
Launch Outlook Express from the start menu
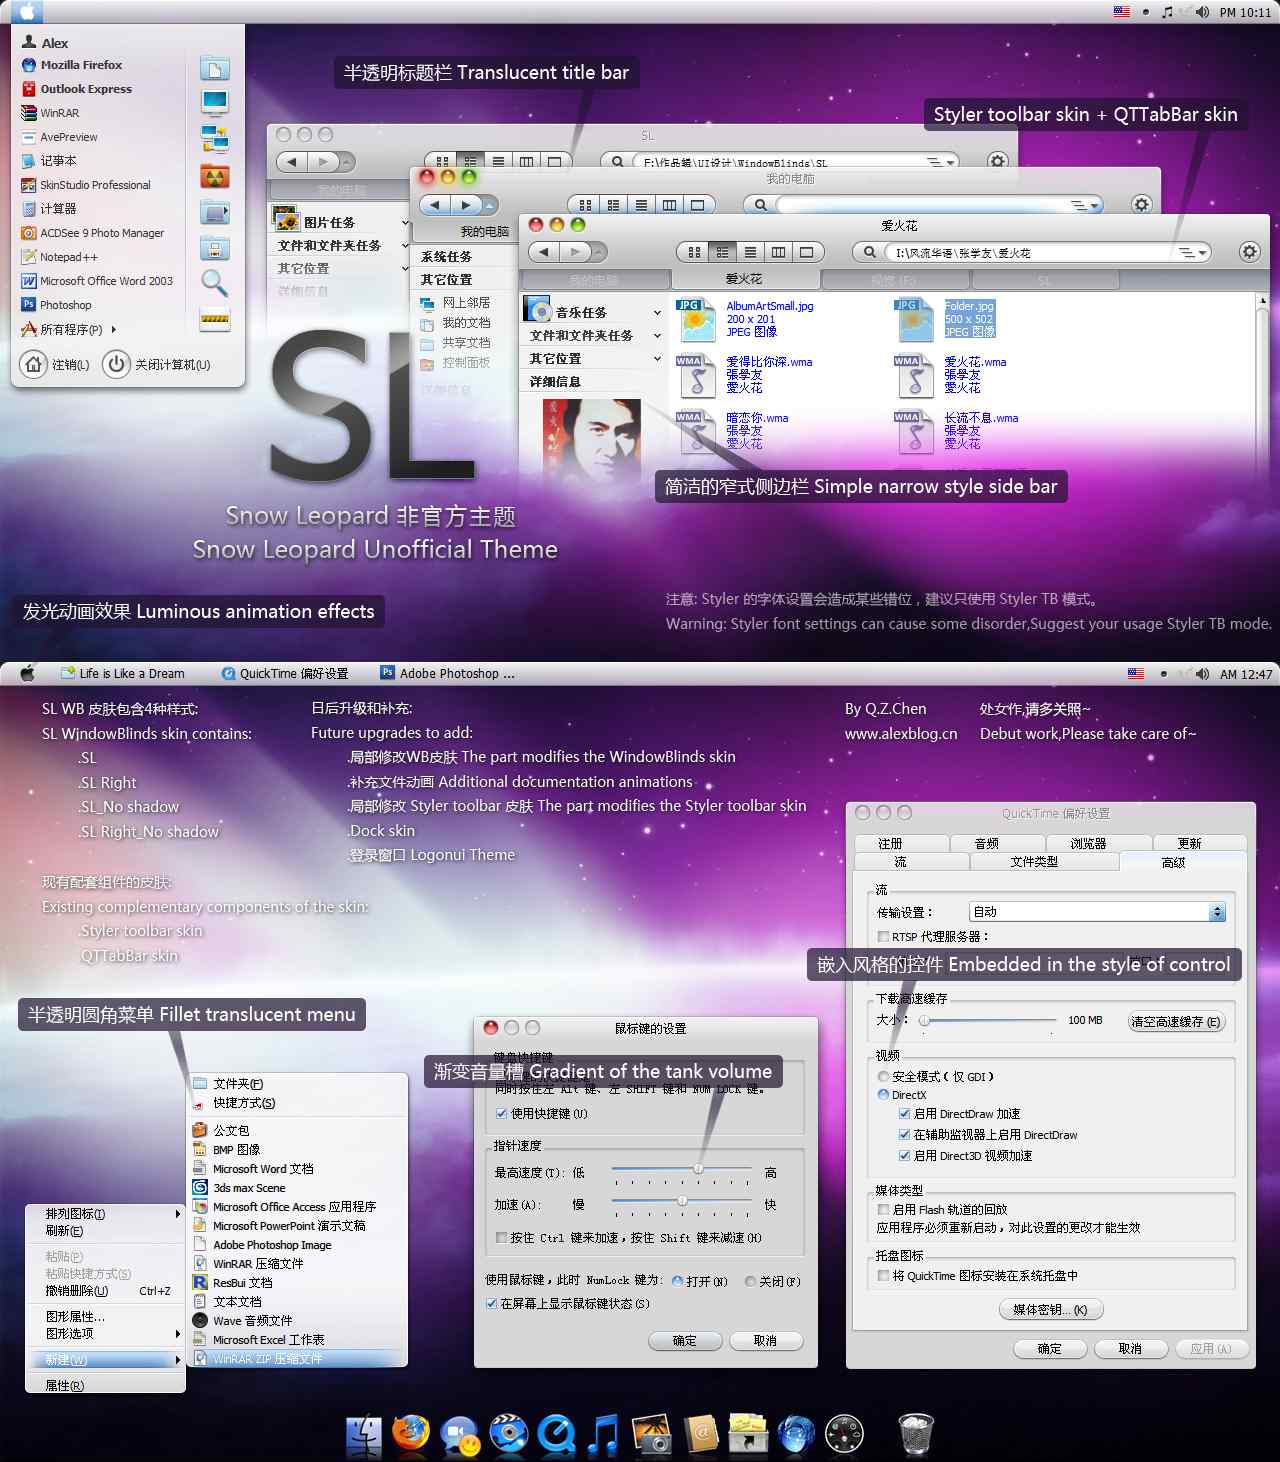point(77,89)
